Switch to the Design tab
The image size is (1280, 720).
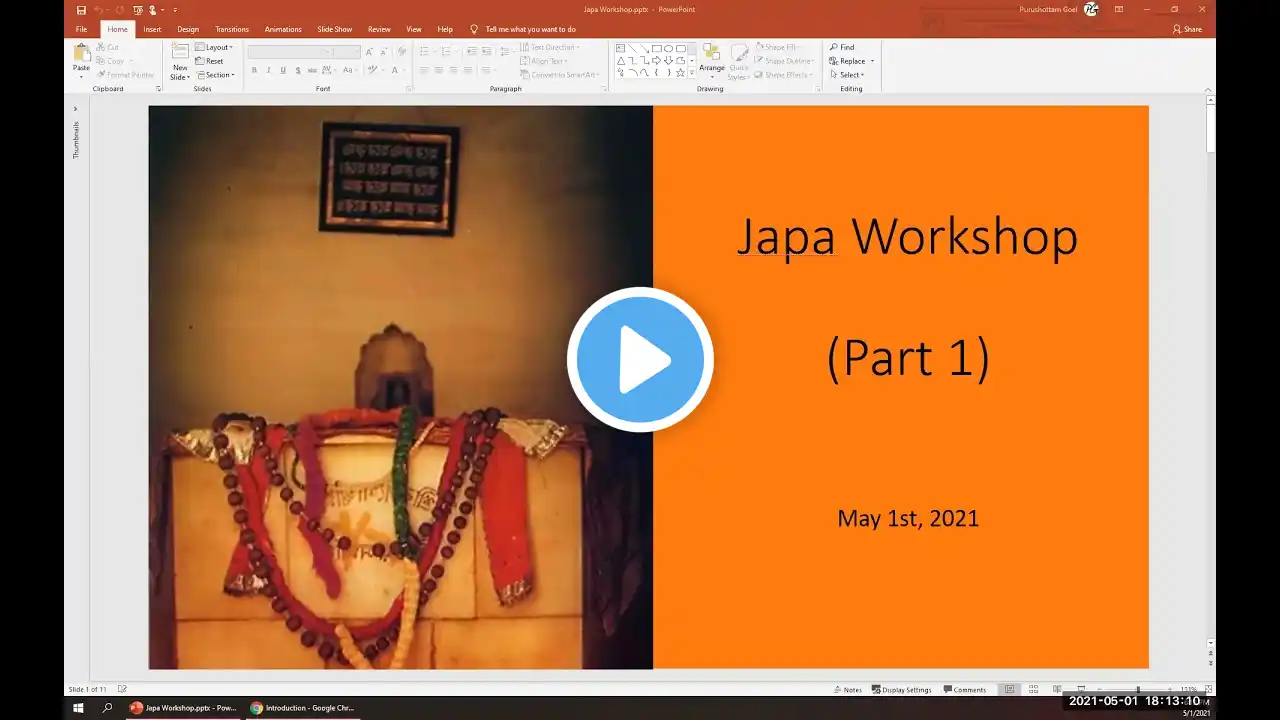[x=188, y=29]
